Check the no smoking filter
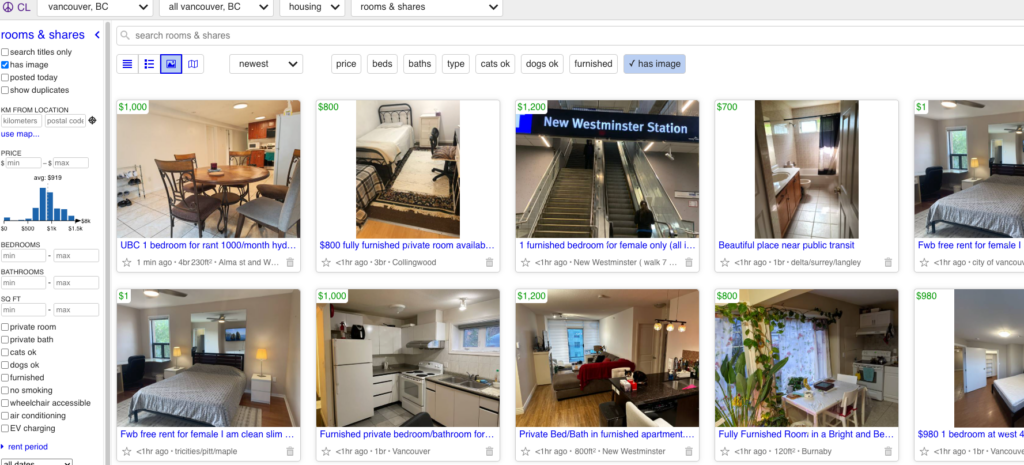 pos(5,391)
